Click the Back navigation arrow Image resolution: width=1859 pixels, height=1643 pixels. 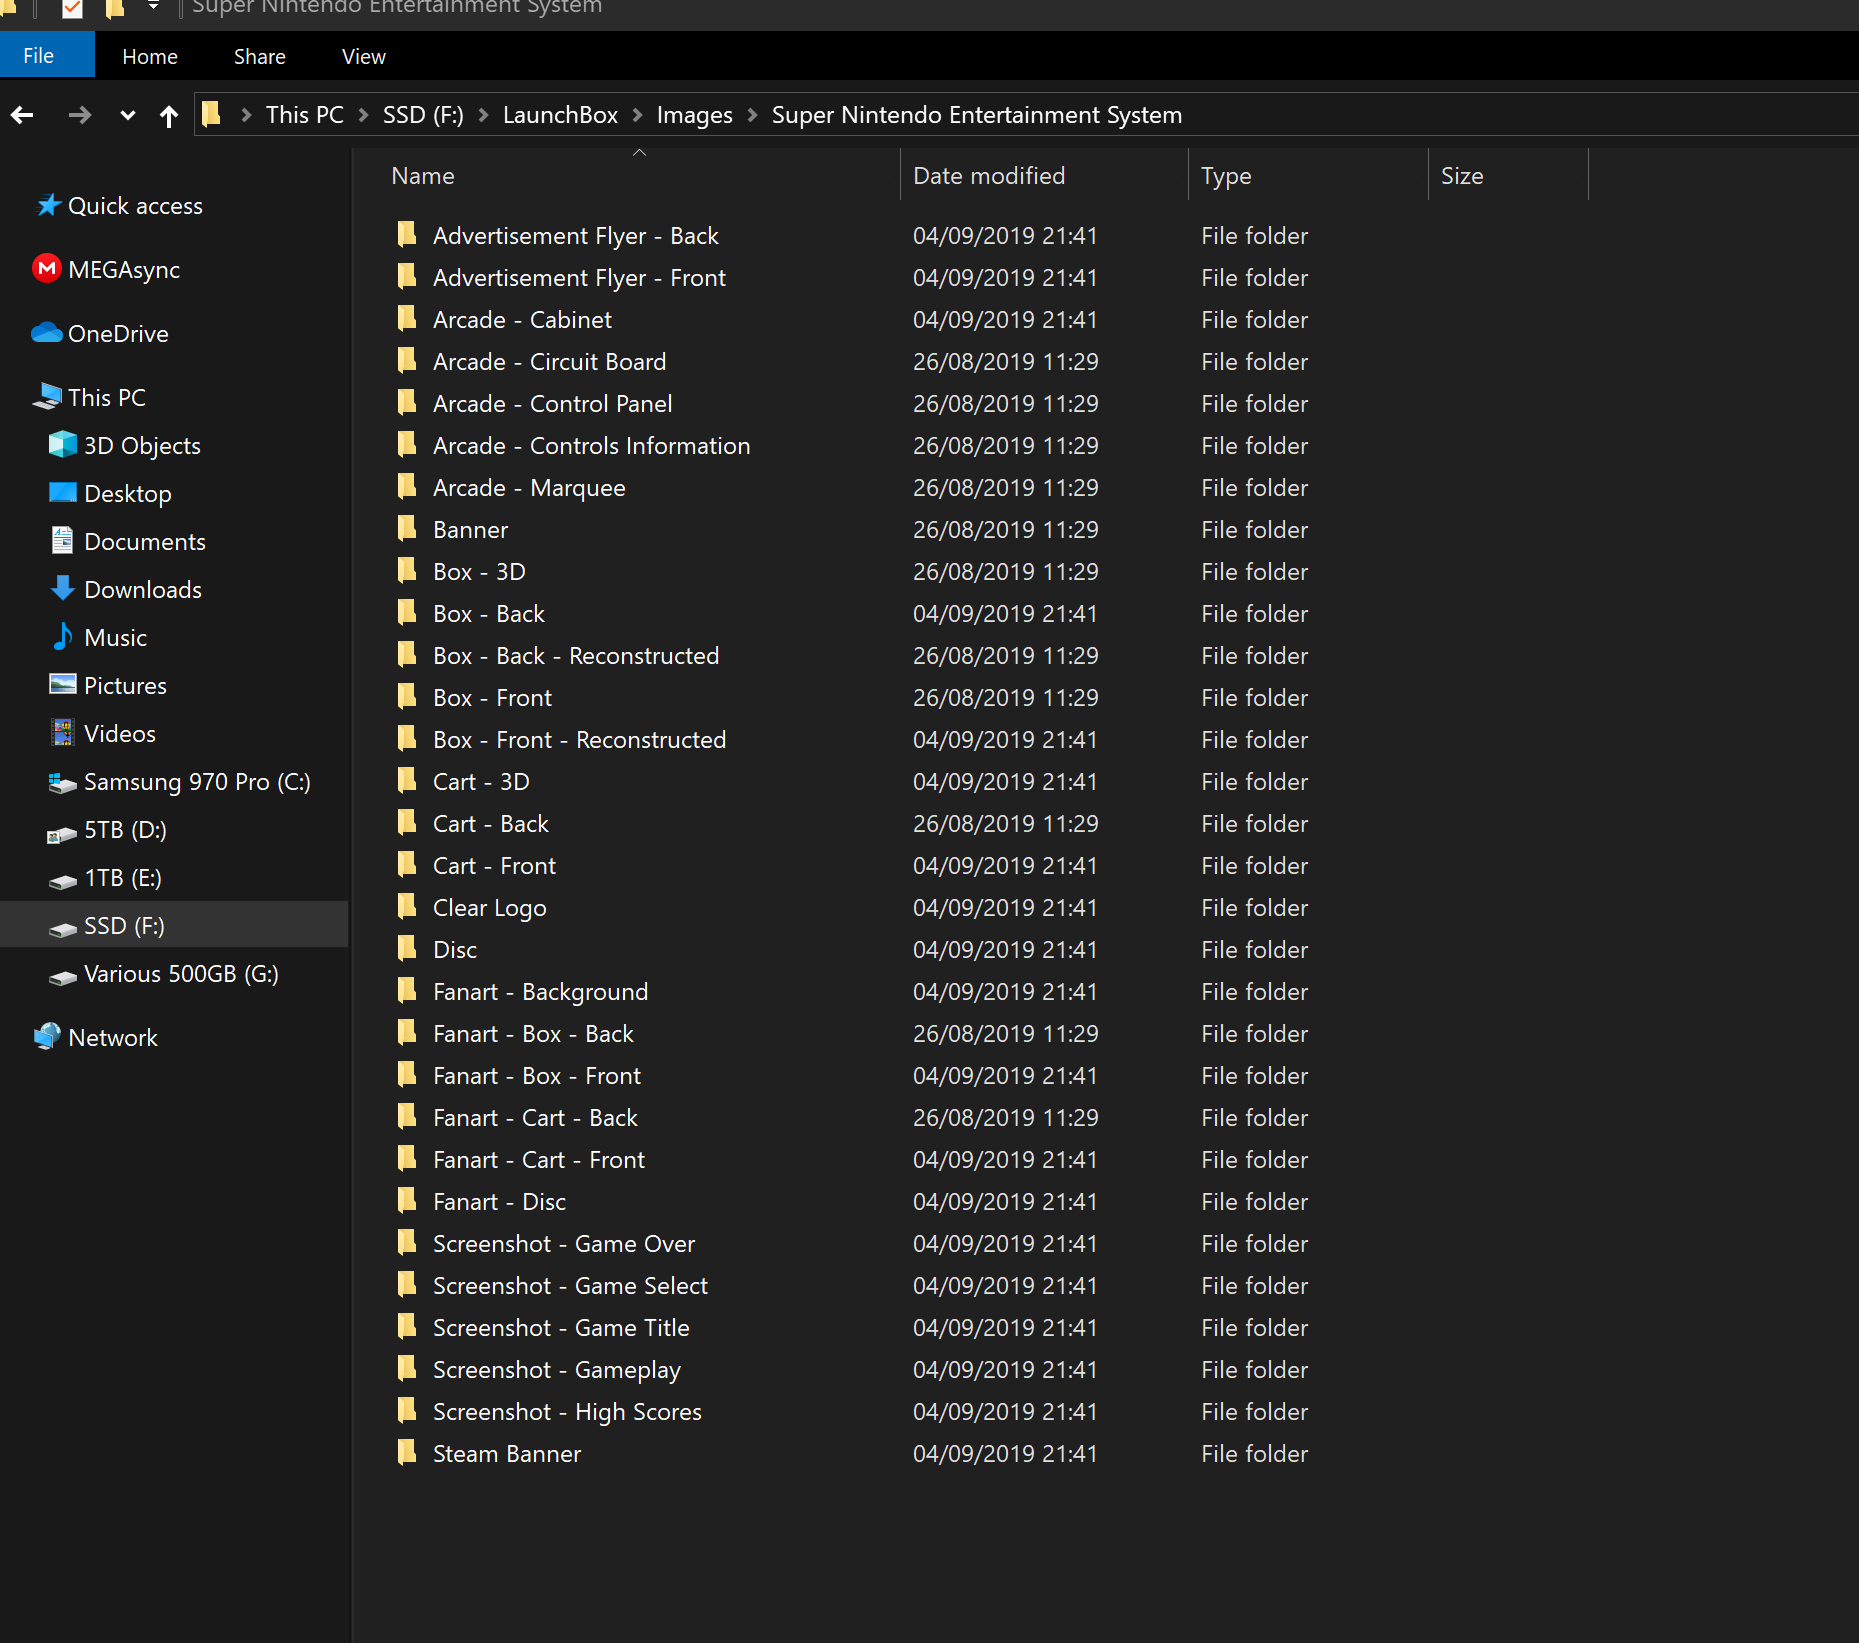(x=22, y=115)
